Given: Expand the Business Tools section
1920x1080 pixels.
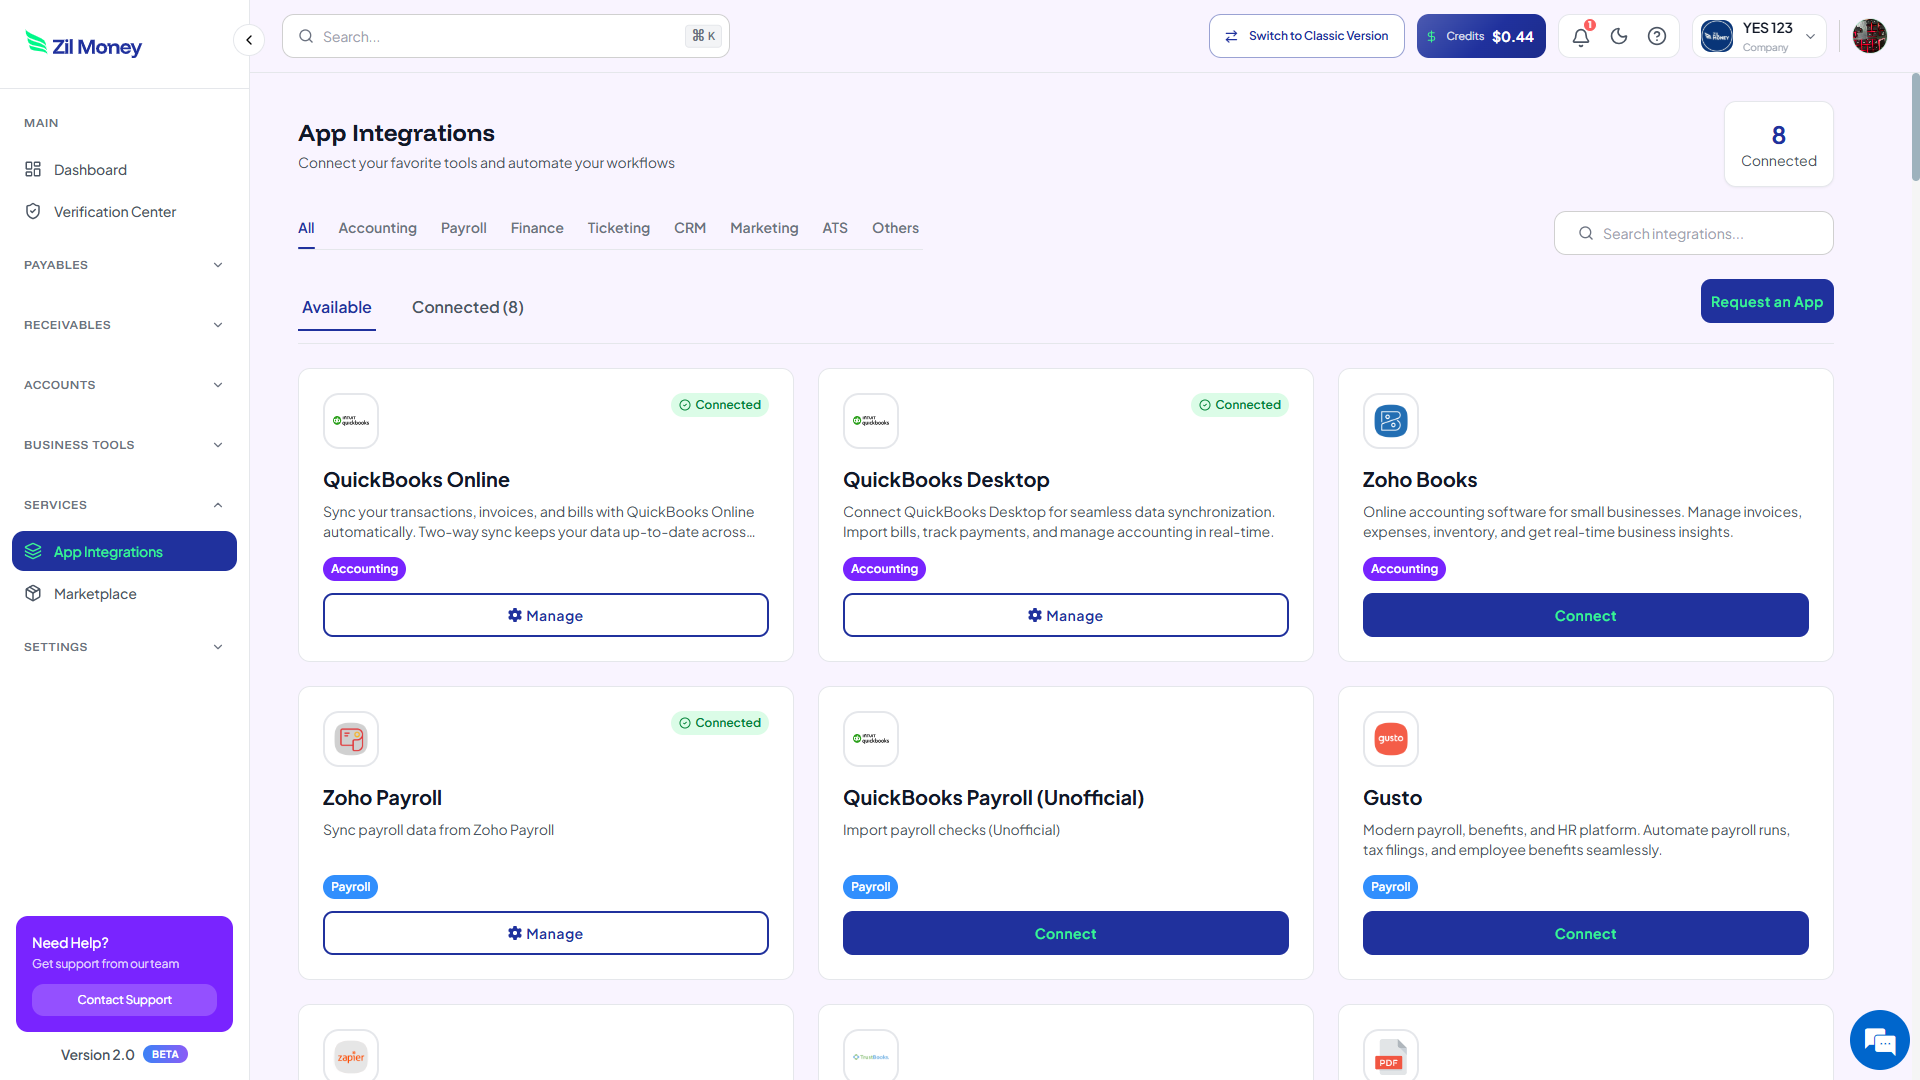Looking at the screenshot, I should click(x=124, y=445).
